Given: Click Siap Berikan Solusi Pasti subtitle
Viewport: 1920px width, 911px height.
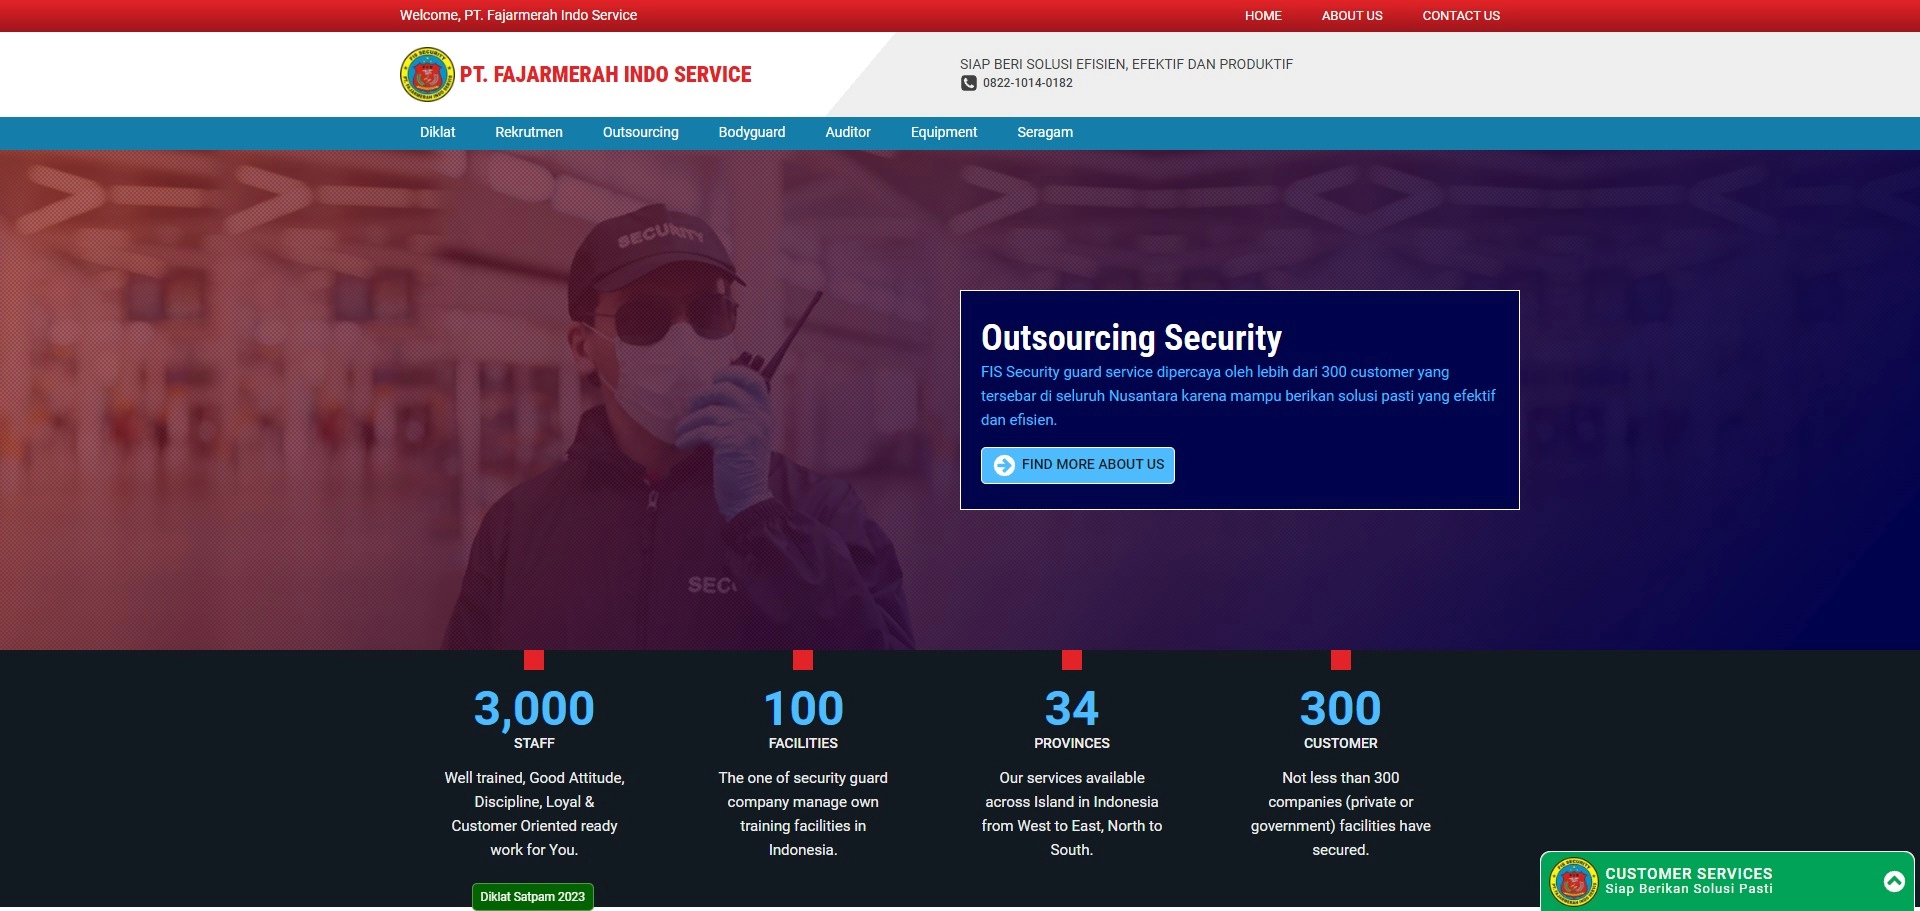Looking at the screenshot, I should click(1689, 889).
